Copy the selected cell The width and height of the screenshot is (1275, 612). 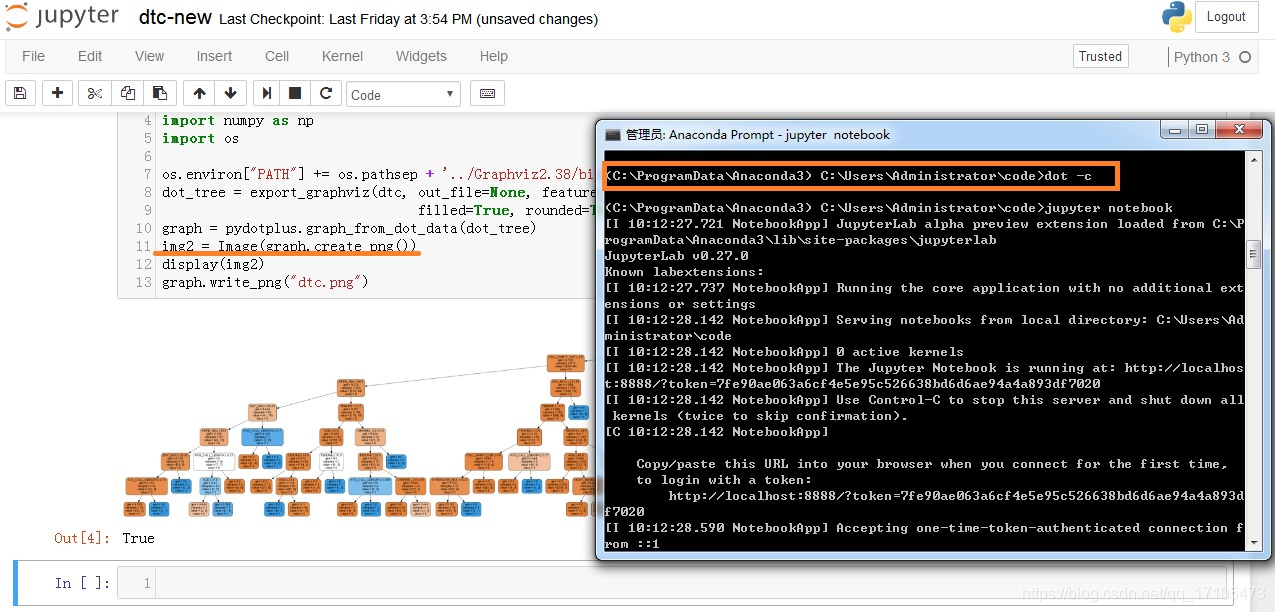coord(127,93)
